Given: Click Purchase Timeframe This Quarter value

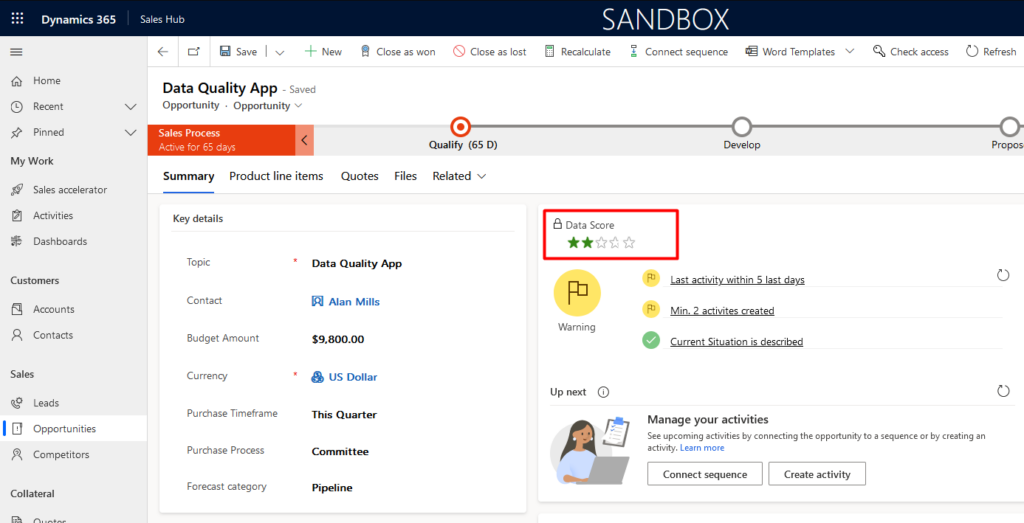Looking at the screenshot, I should [x=344, y=415].
